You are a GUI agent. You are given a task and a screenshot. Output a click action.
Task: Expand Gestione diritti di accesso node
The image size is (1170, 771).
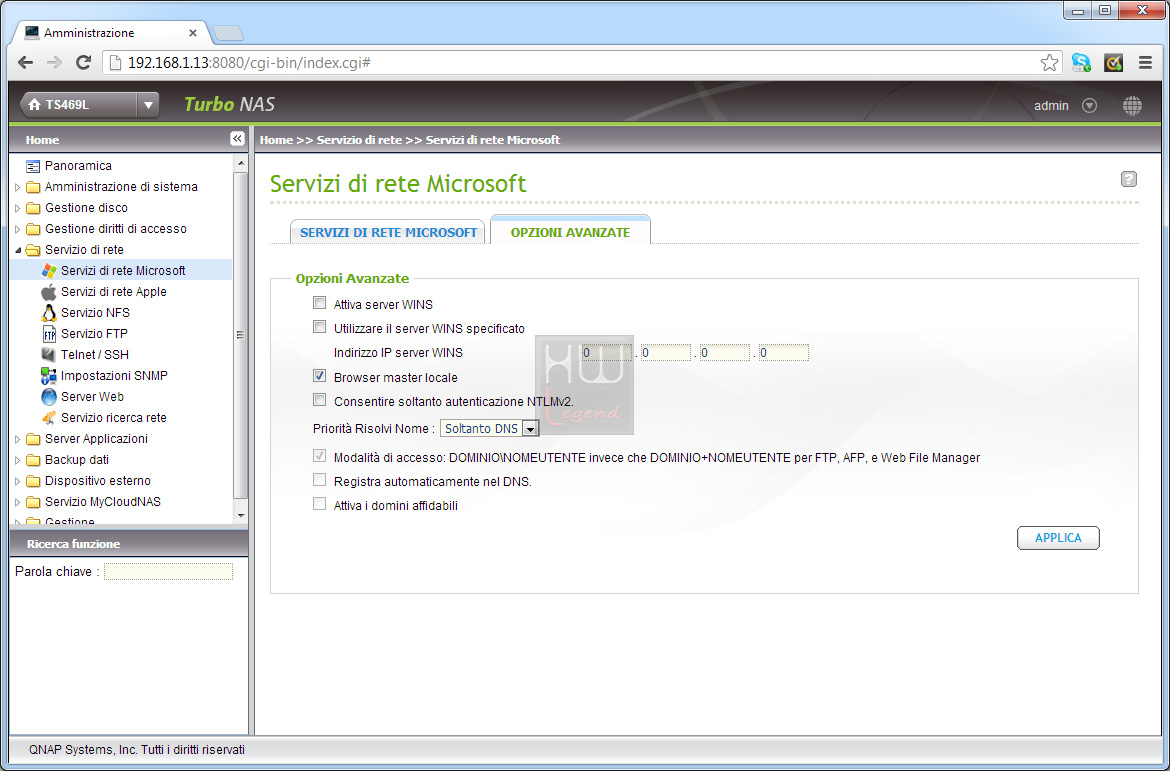point(18,228)
